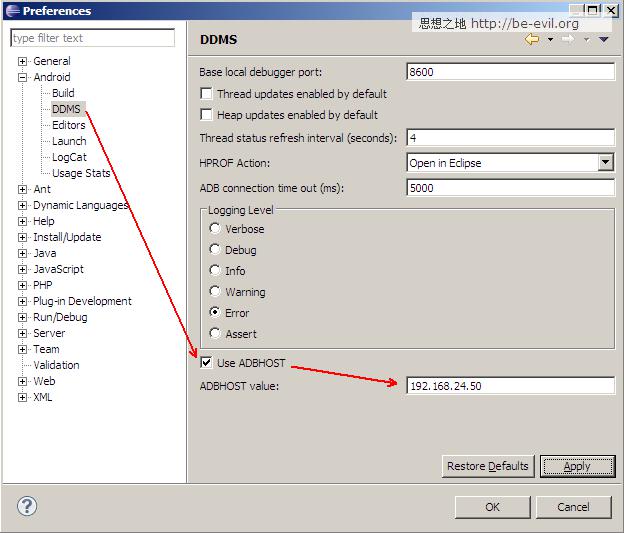The width and height of the screenshot is (624, 533).
Task: Expand the General tree node
Action: pyautogui.click(x=22, y=61)
